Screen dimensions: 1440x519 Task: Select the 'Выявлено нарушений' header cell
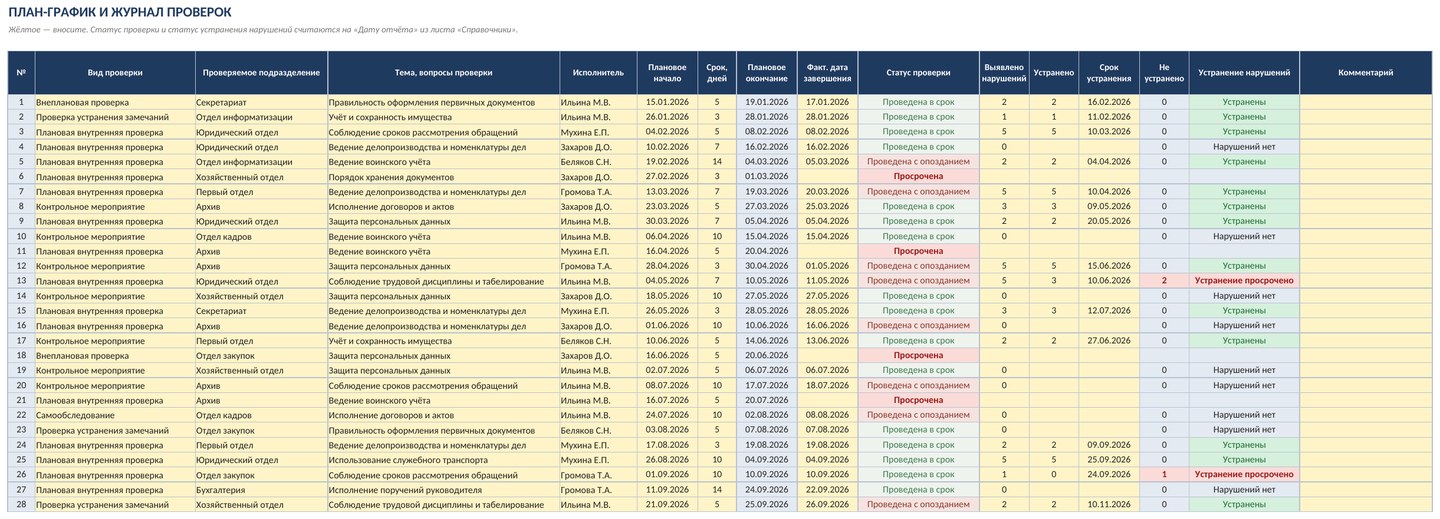[1004, 73]
